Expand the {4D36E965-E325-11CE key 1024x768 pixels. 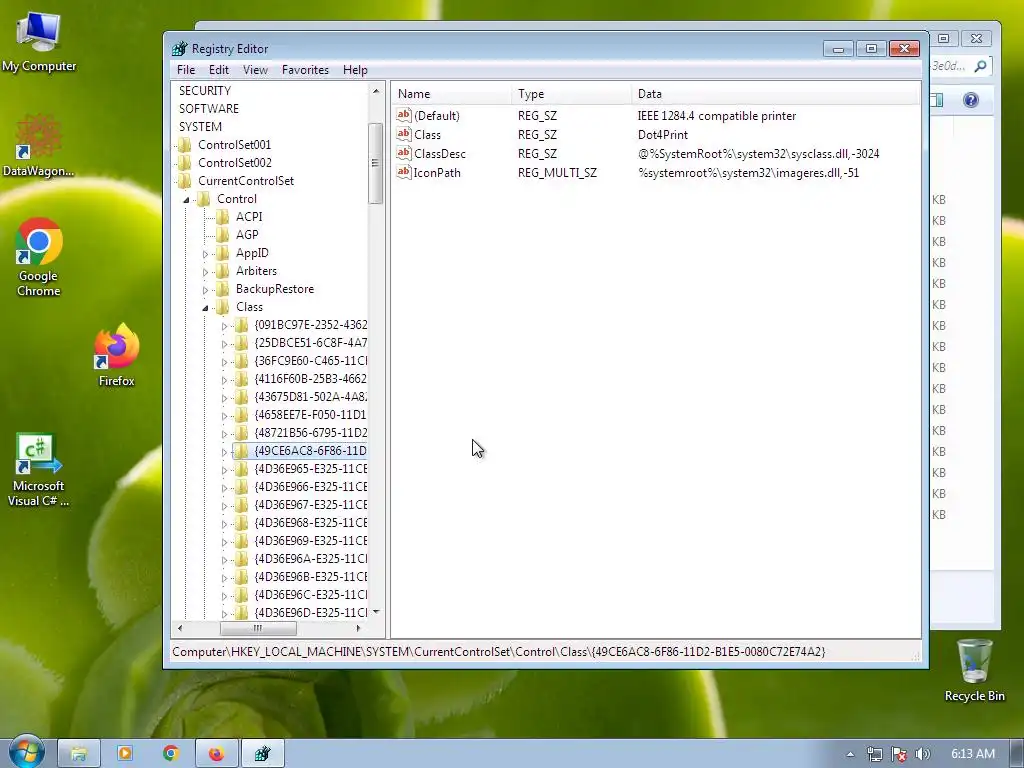click(x=224, y=470)
